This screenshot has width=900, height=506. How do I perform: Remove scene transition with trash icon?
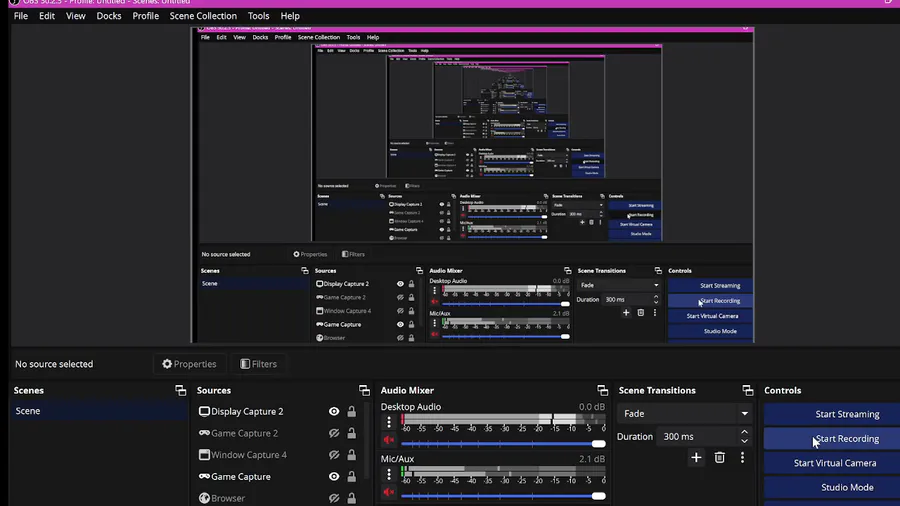(719, 458)
